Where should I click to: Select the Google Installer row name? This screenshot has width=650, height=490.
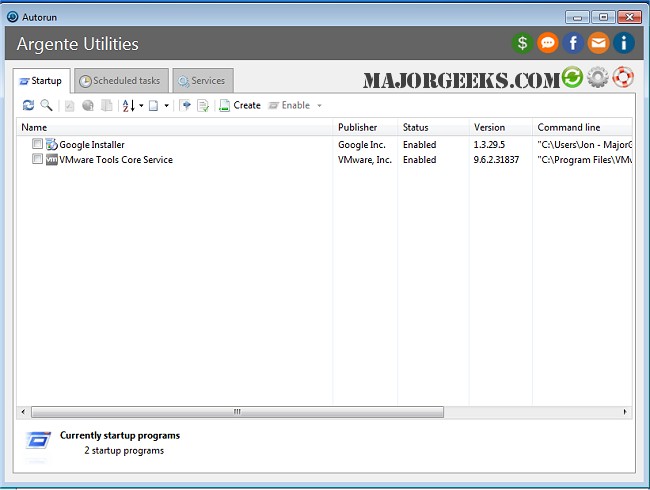[92, 145]
